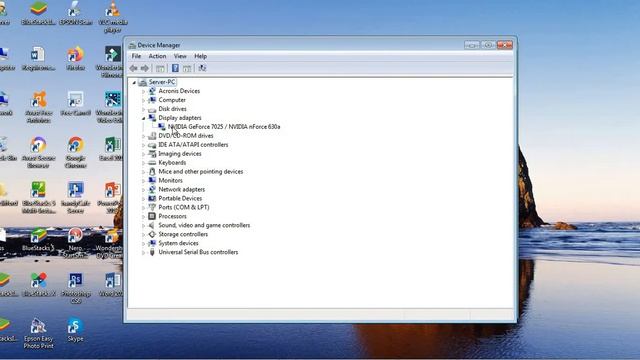Expand the Disk drives node arrow
This screenshot has width=640, height=360.
tap(143, 109)
